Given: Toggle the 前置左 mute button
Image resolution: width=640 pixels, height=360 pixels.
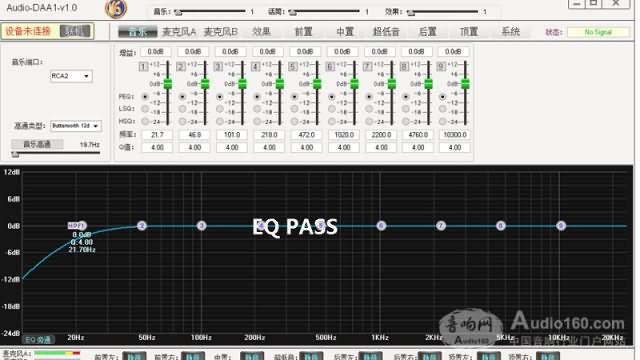Looking at the screenshot, I should click(134, 356).
